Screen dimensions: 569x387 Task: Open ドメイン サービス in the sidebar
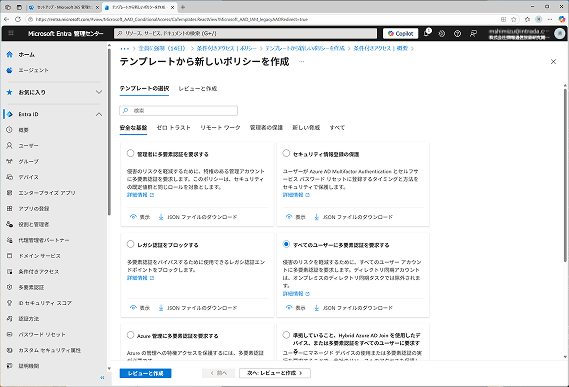40,256
